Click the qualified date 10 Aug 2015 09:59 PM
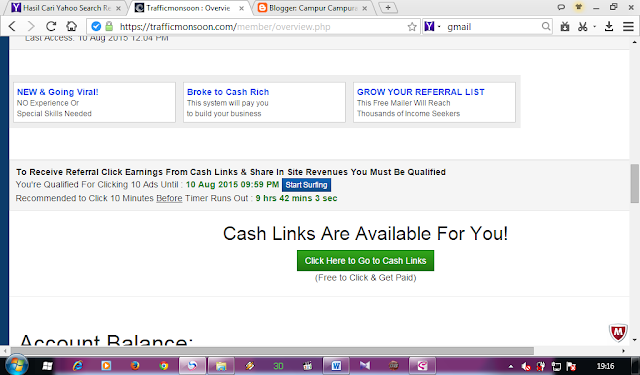This screenshot has width=640, height=375. [232, 184]
